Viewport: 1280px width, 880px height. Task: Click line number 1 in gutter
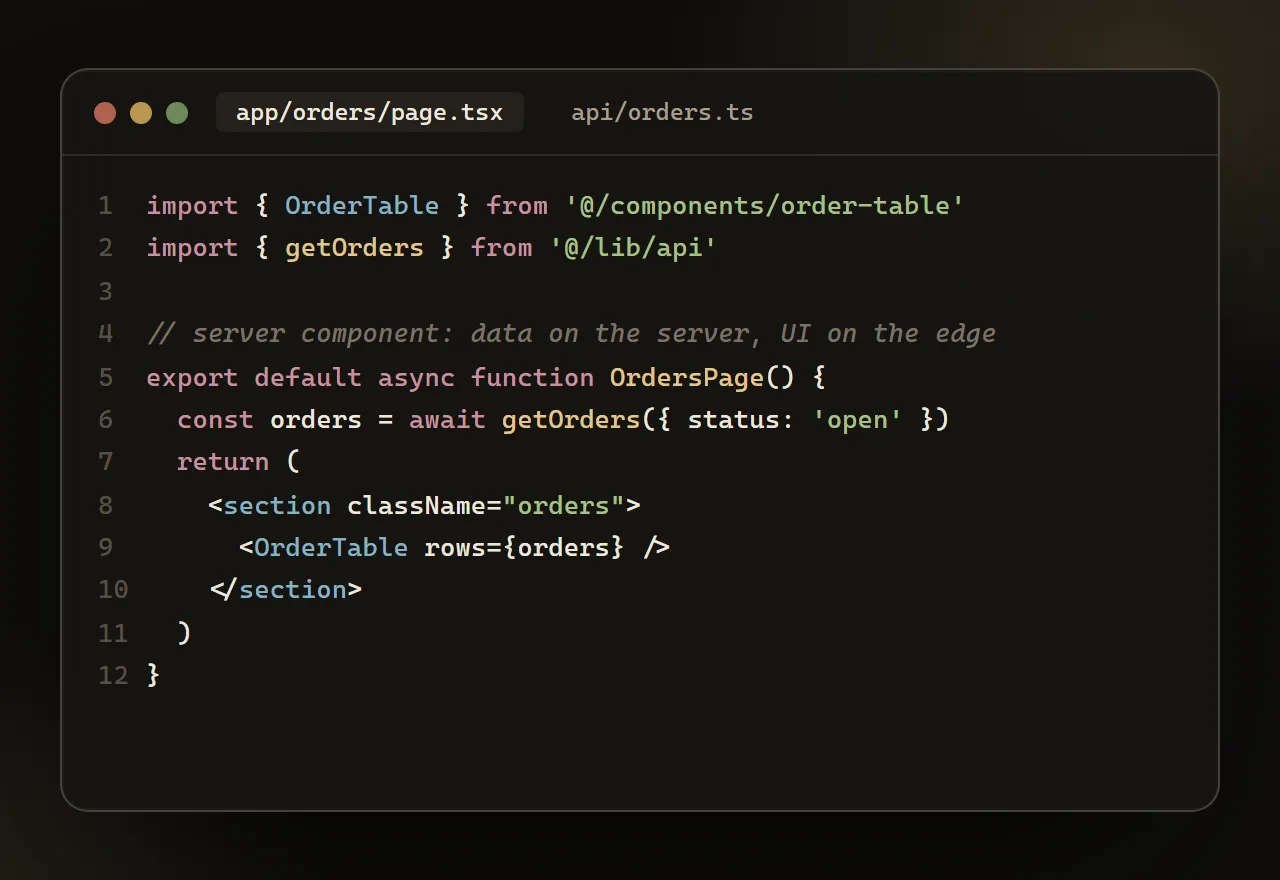[106, 206]
